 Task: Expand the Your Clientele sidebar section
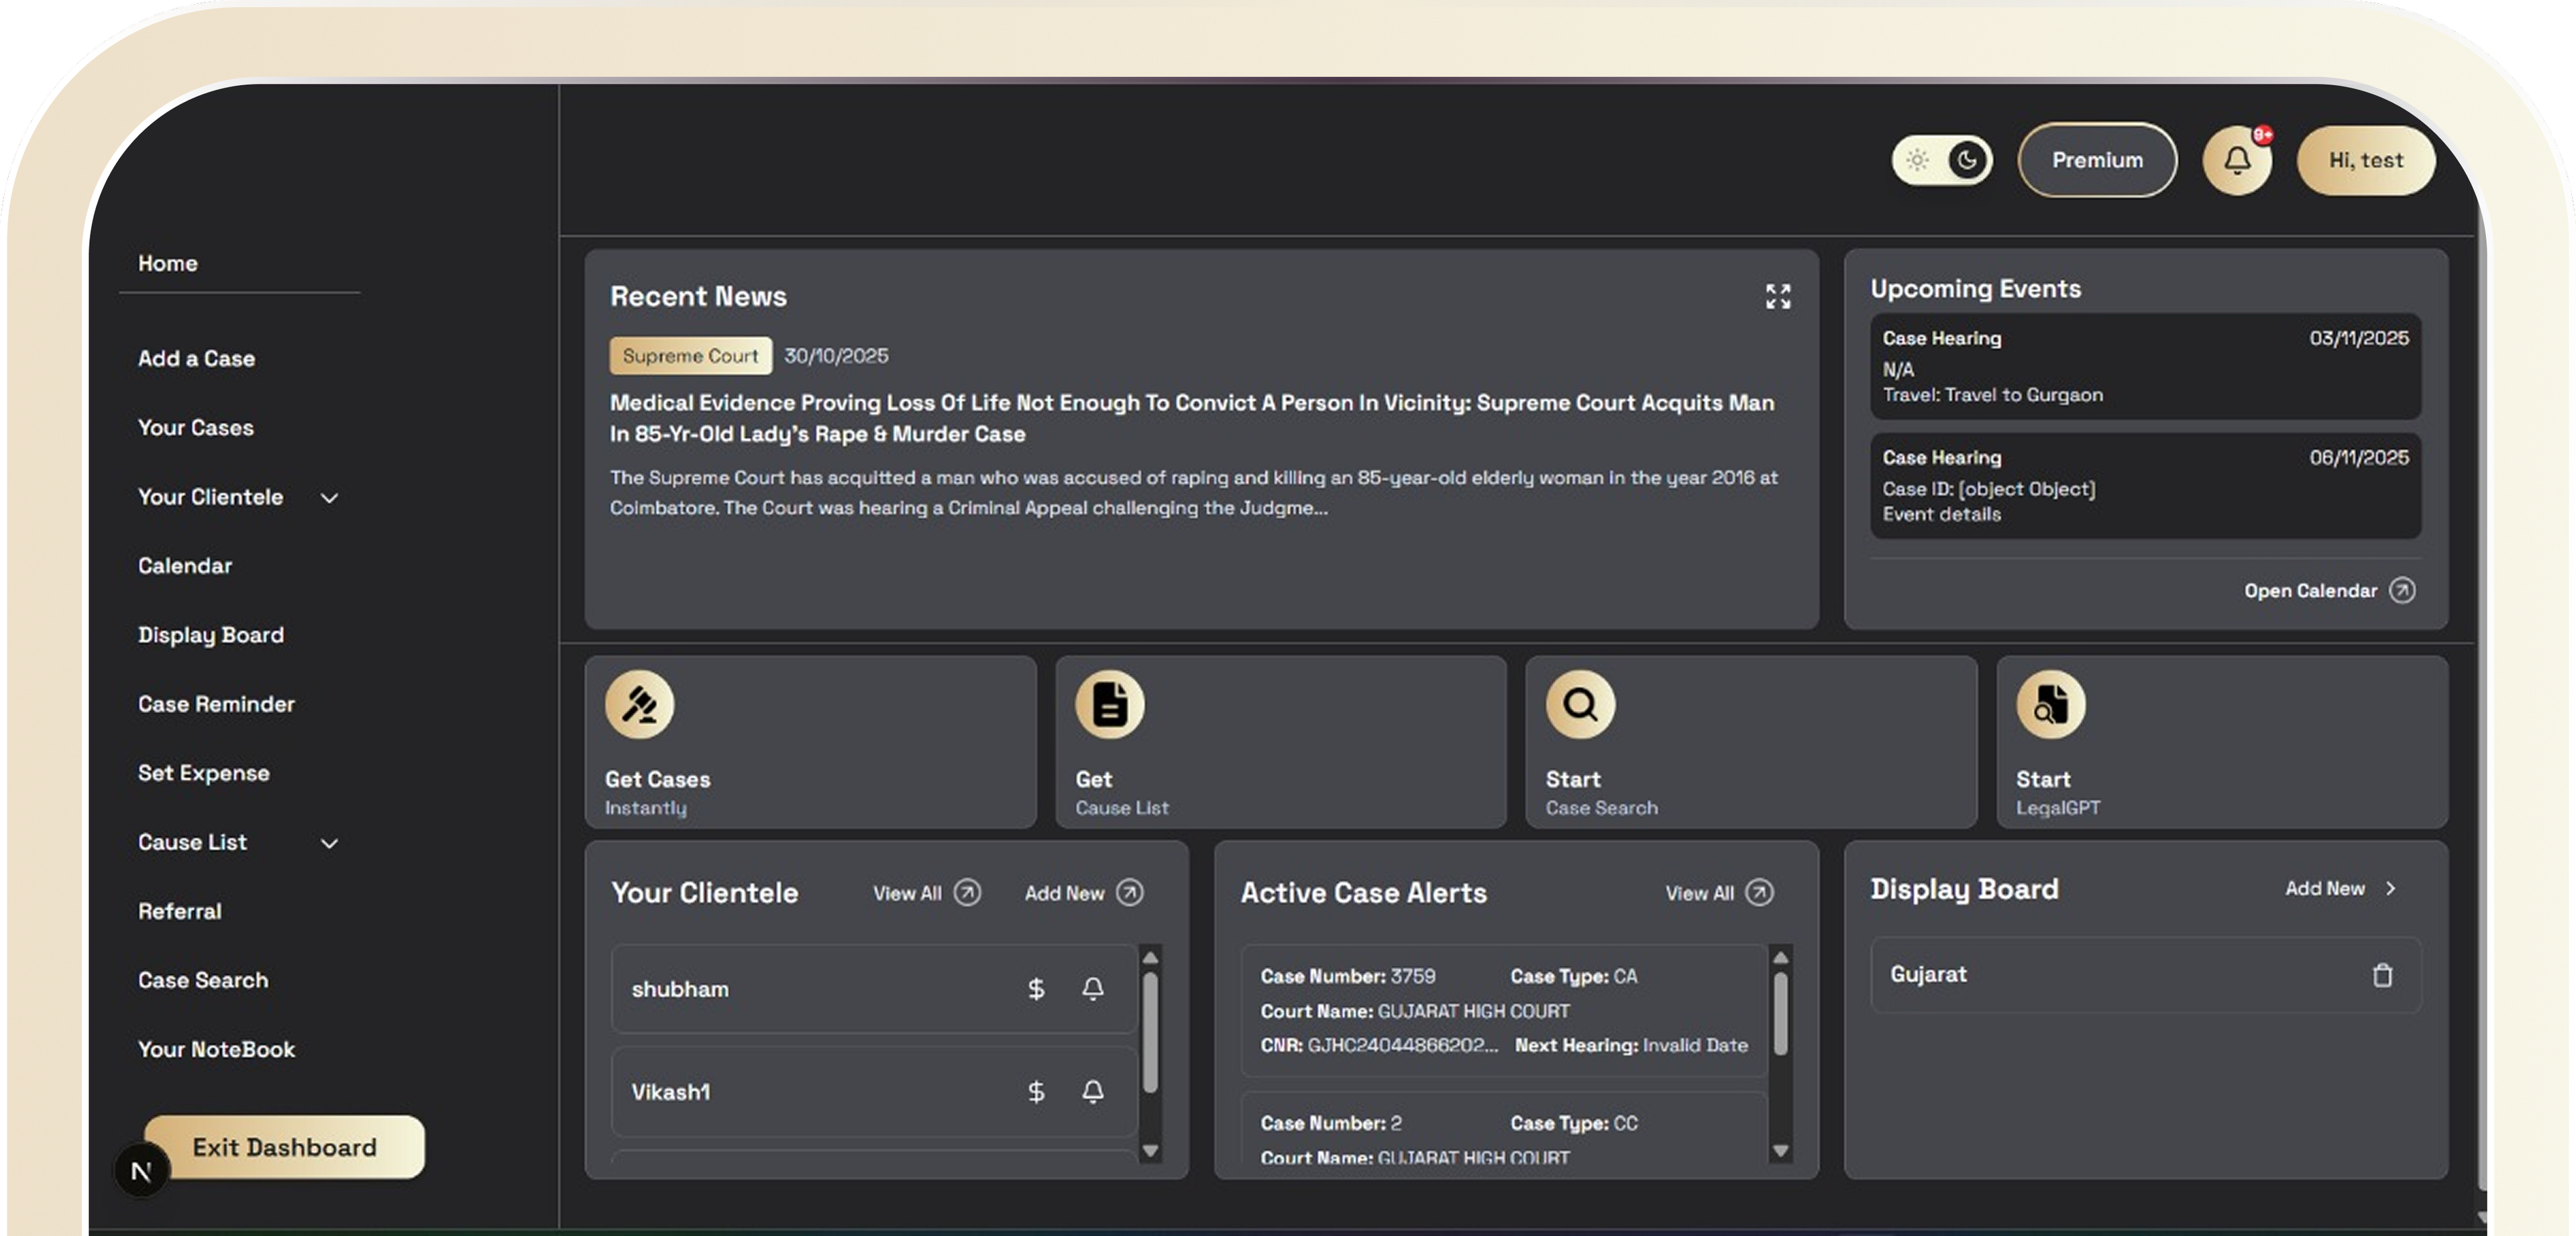pyautogui.click(x=330, y=497)
